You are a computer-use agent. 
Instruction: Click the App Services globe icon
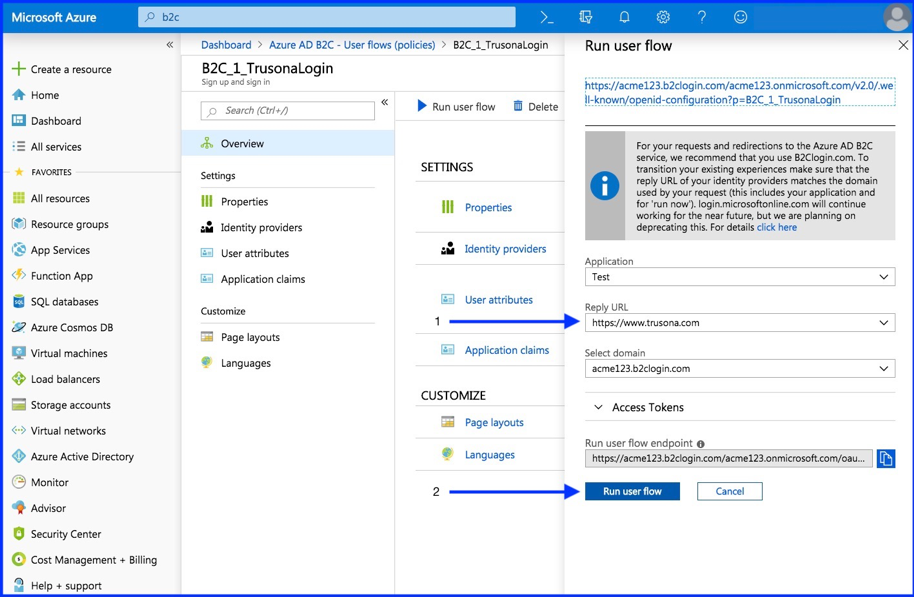(x=19, y=250)
